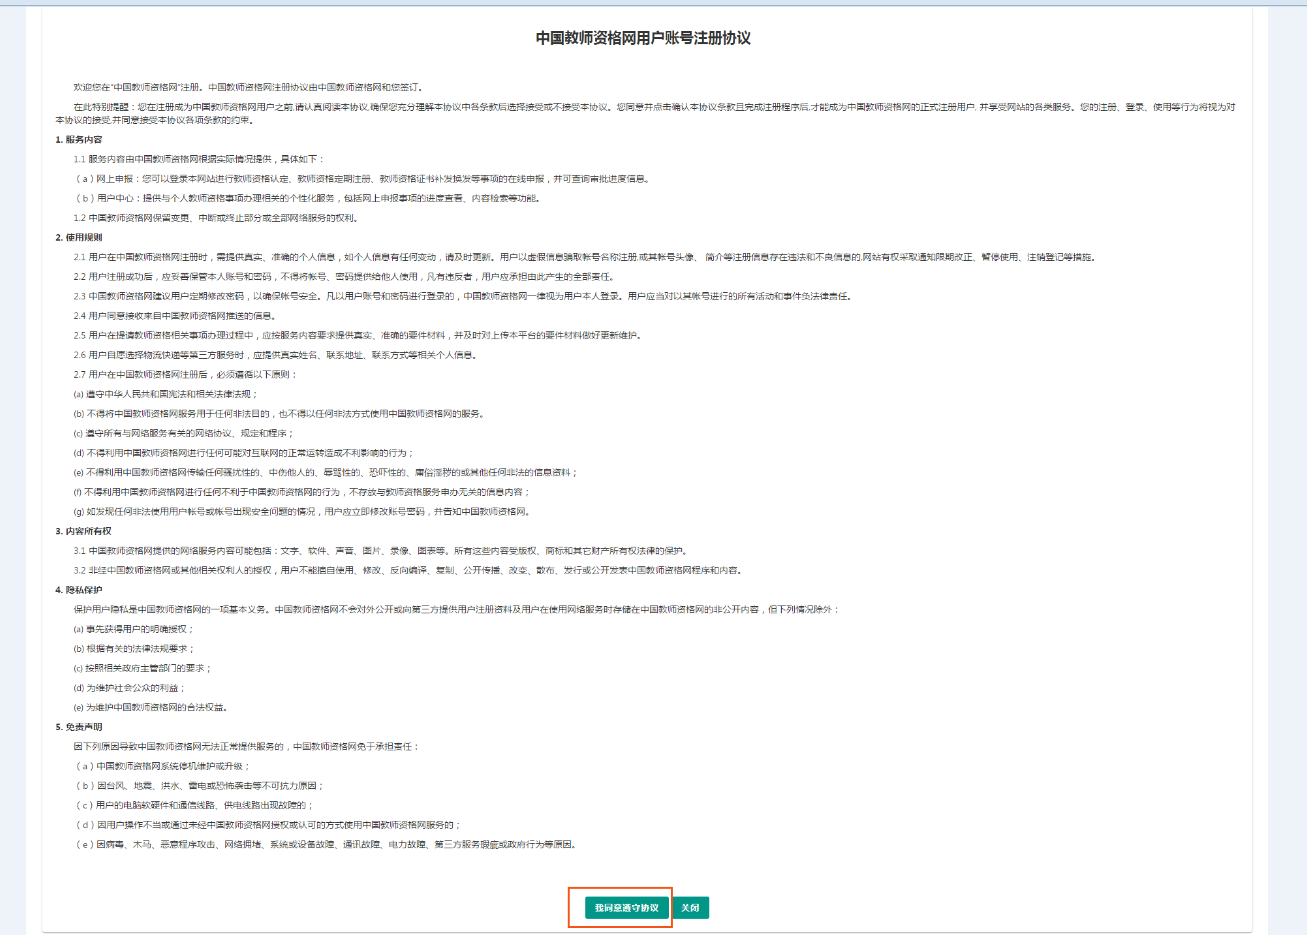Click the heading 1. 服务内容
This screenshot has height=935, width=1307.
pos(79,140)
